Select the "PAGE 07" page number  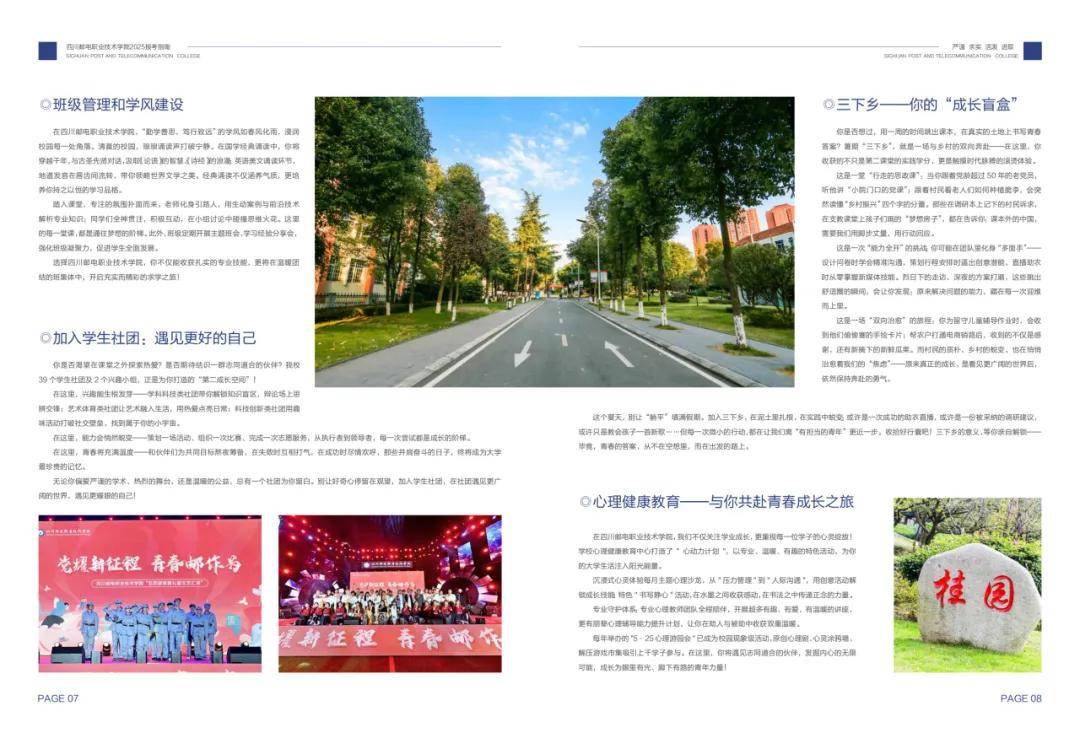[58, 699]
